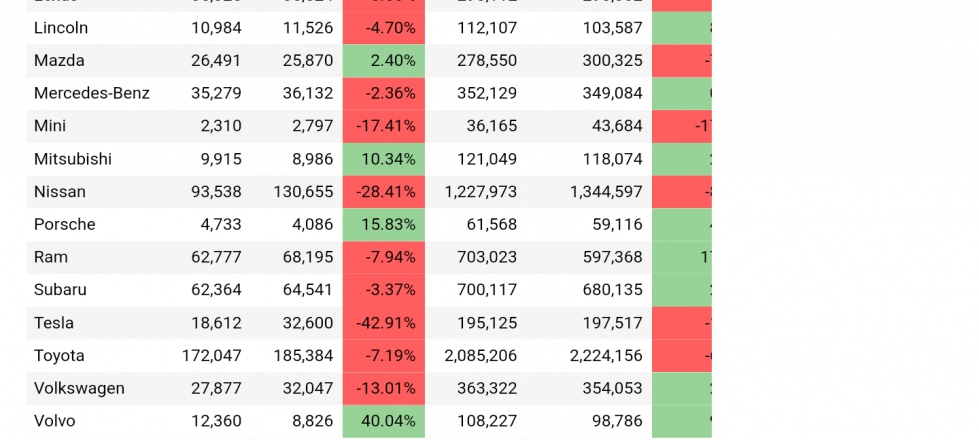The image size is (979, 440).
Task: Select Toyota's 172,047 monthly figure
Action: coord(212,356)
